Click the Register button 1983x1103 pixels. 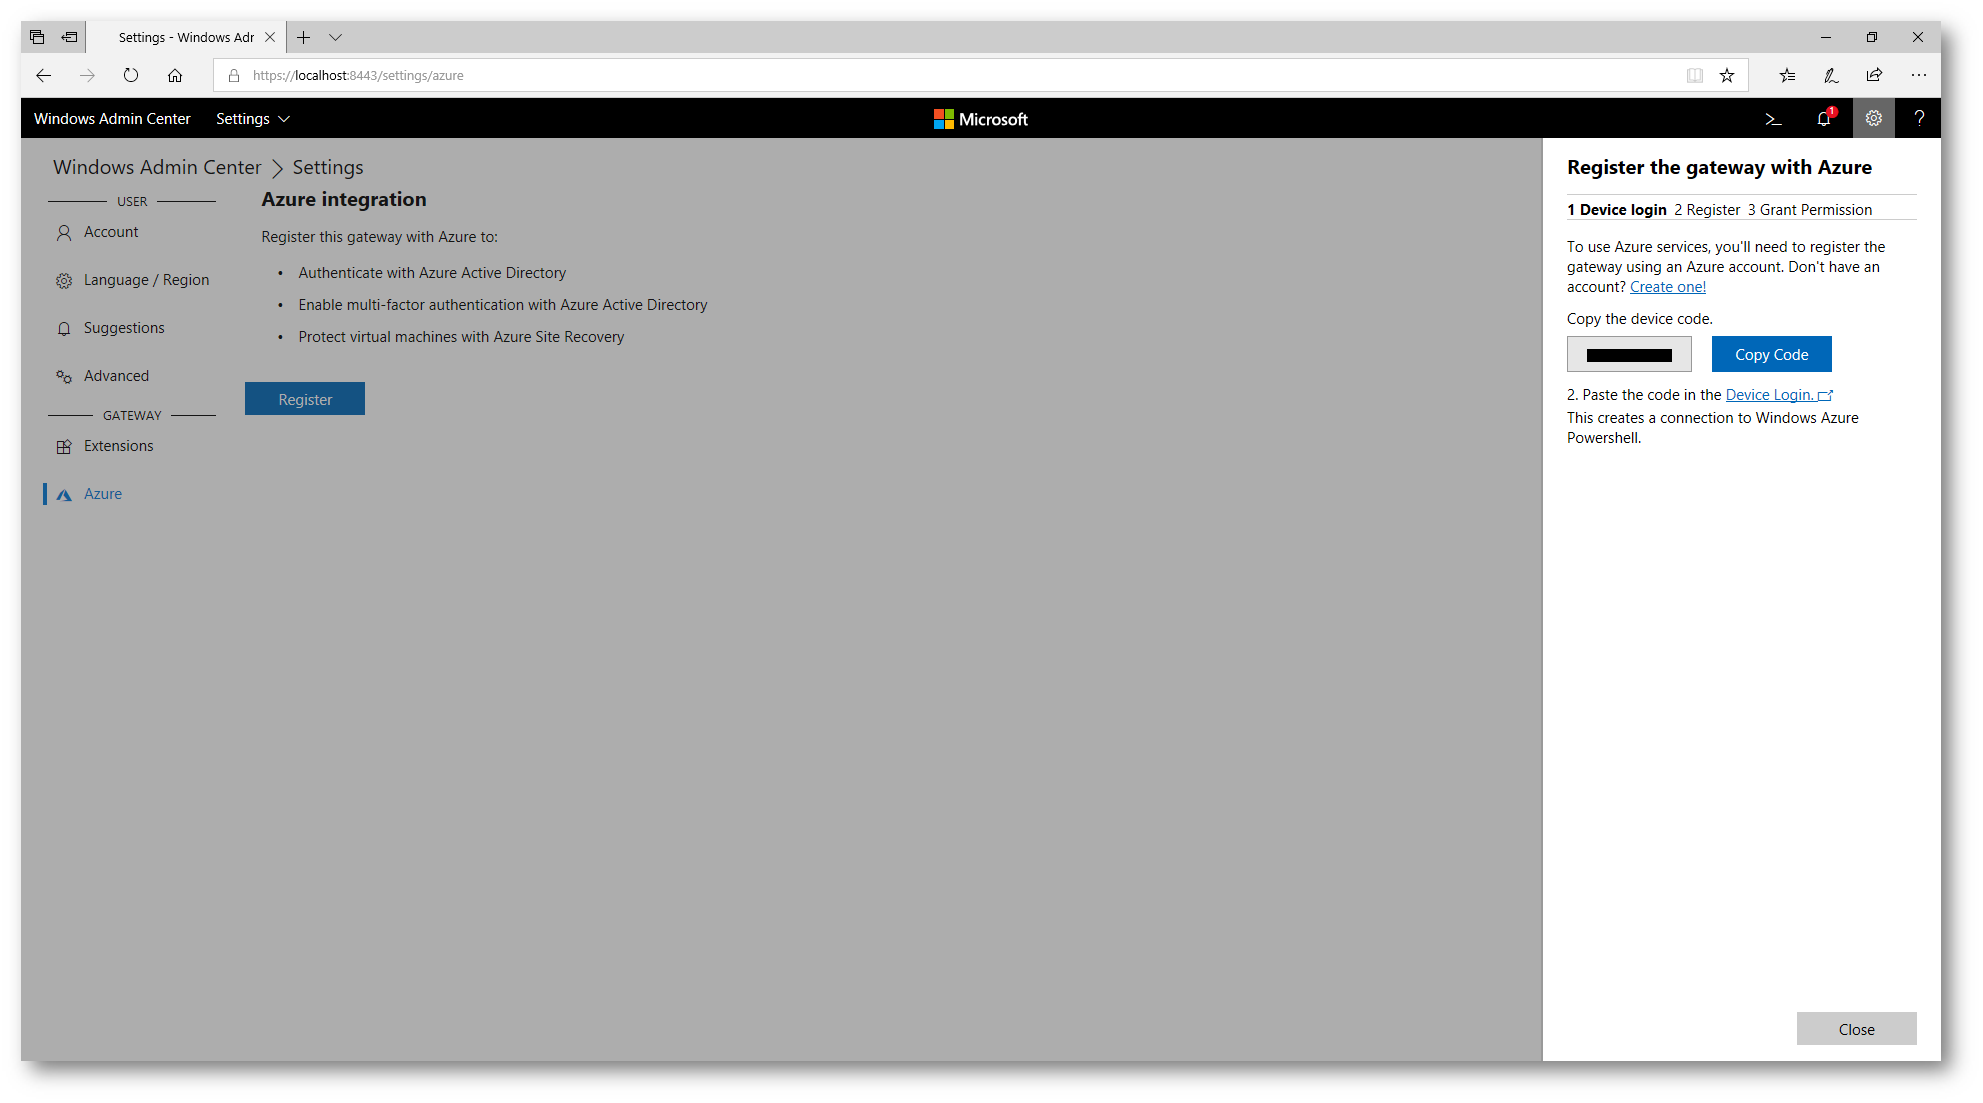click(305, 399)
